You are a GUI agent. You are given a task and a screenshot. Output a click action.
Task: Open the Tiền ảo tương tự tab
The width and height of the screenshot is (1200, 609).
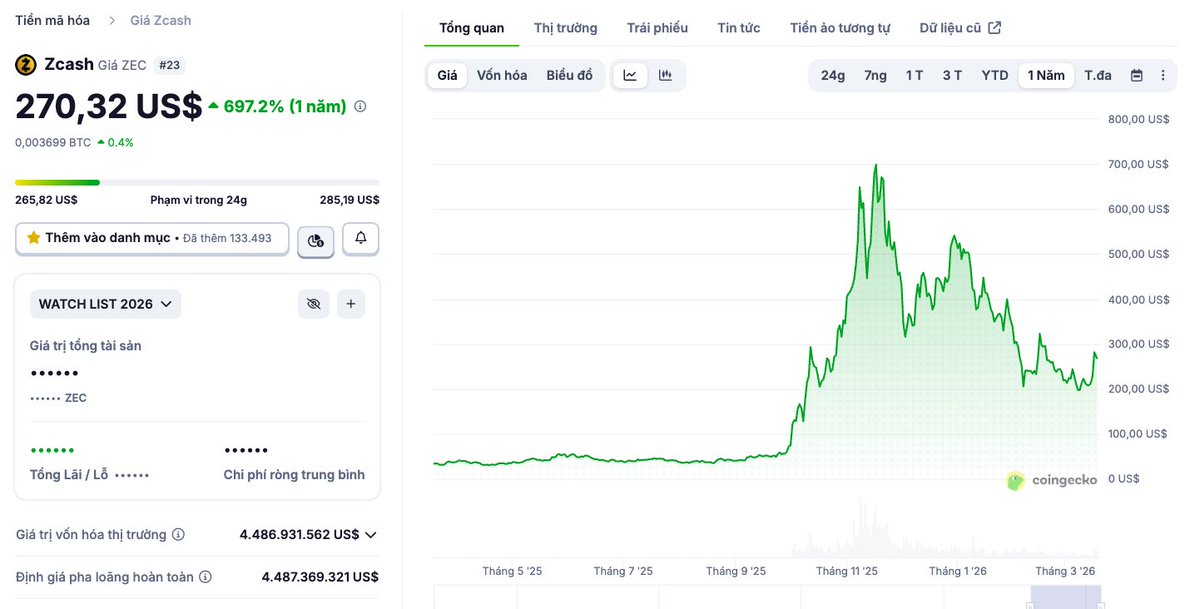[x=840, y=28]
